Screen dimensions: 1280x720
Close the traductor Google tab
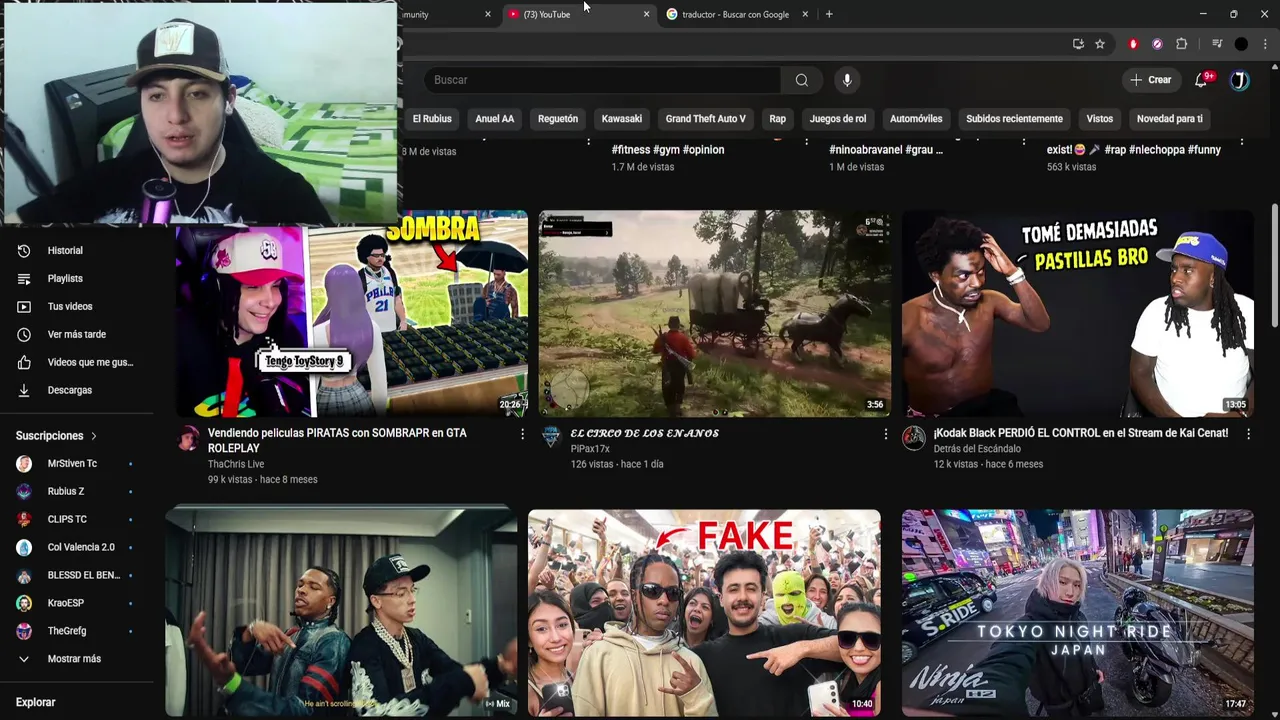pos(805,14)
